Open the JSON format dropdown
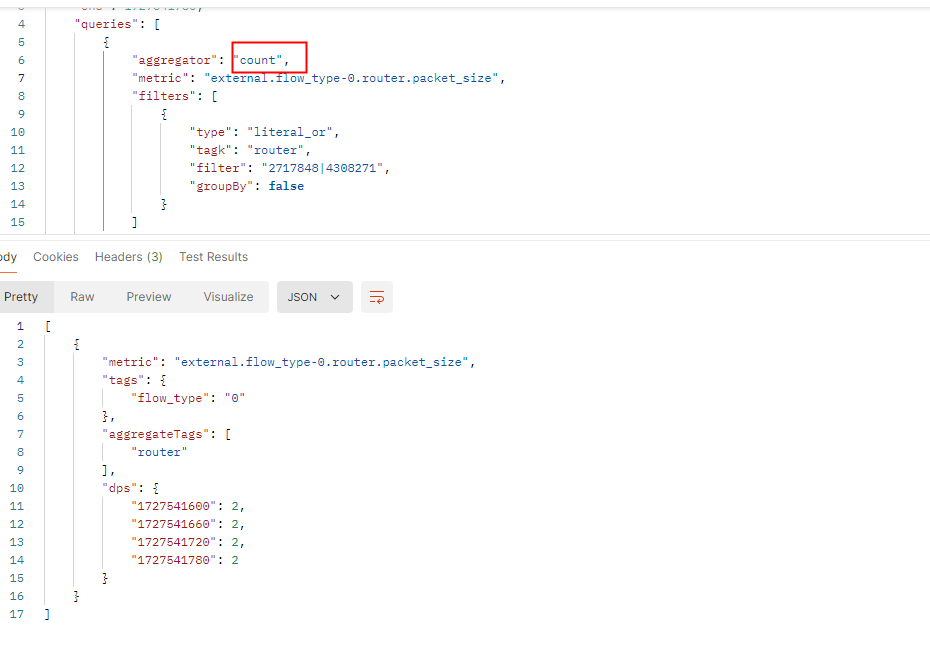Viewport: 930px width, 652px height. (314, 297)
